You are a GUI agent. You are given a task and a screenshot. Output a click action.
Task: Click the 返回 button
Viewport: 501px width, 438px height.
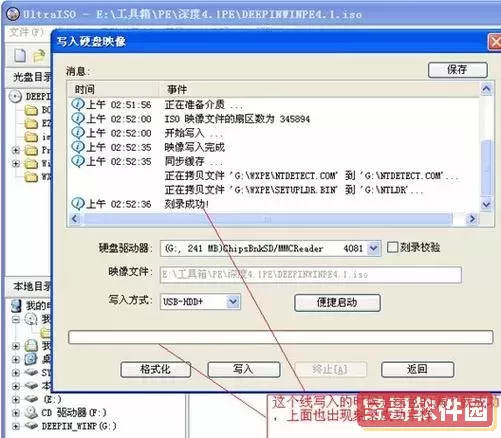pos(417,369)
